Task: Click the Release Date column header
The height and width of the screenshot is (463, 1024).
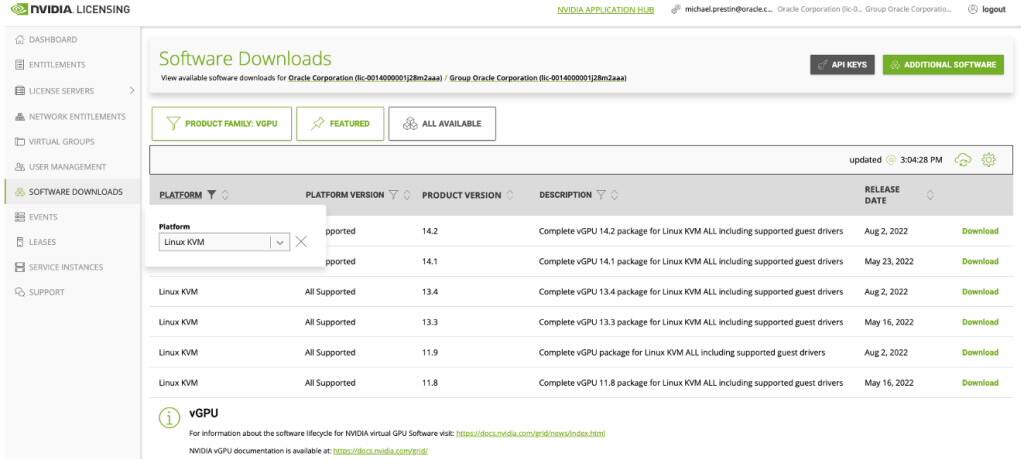Action: [882, 195]
